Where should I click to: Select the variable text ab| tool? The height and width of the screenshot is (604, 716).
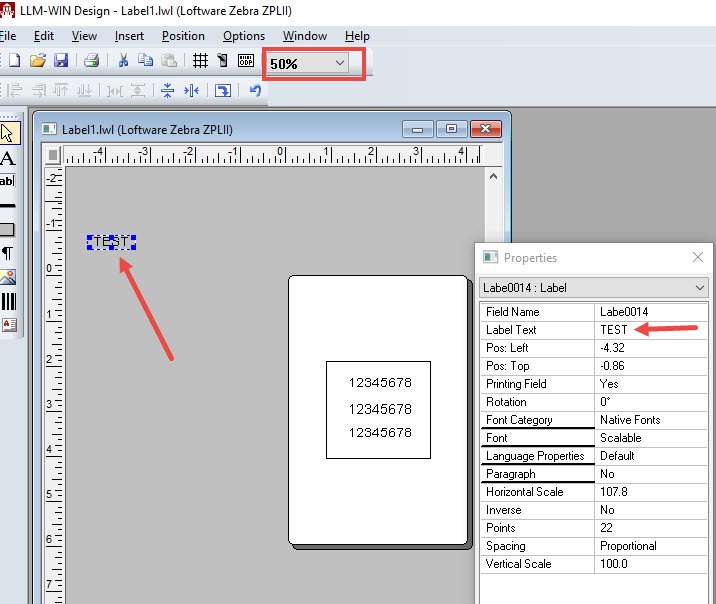(8, 181)
